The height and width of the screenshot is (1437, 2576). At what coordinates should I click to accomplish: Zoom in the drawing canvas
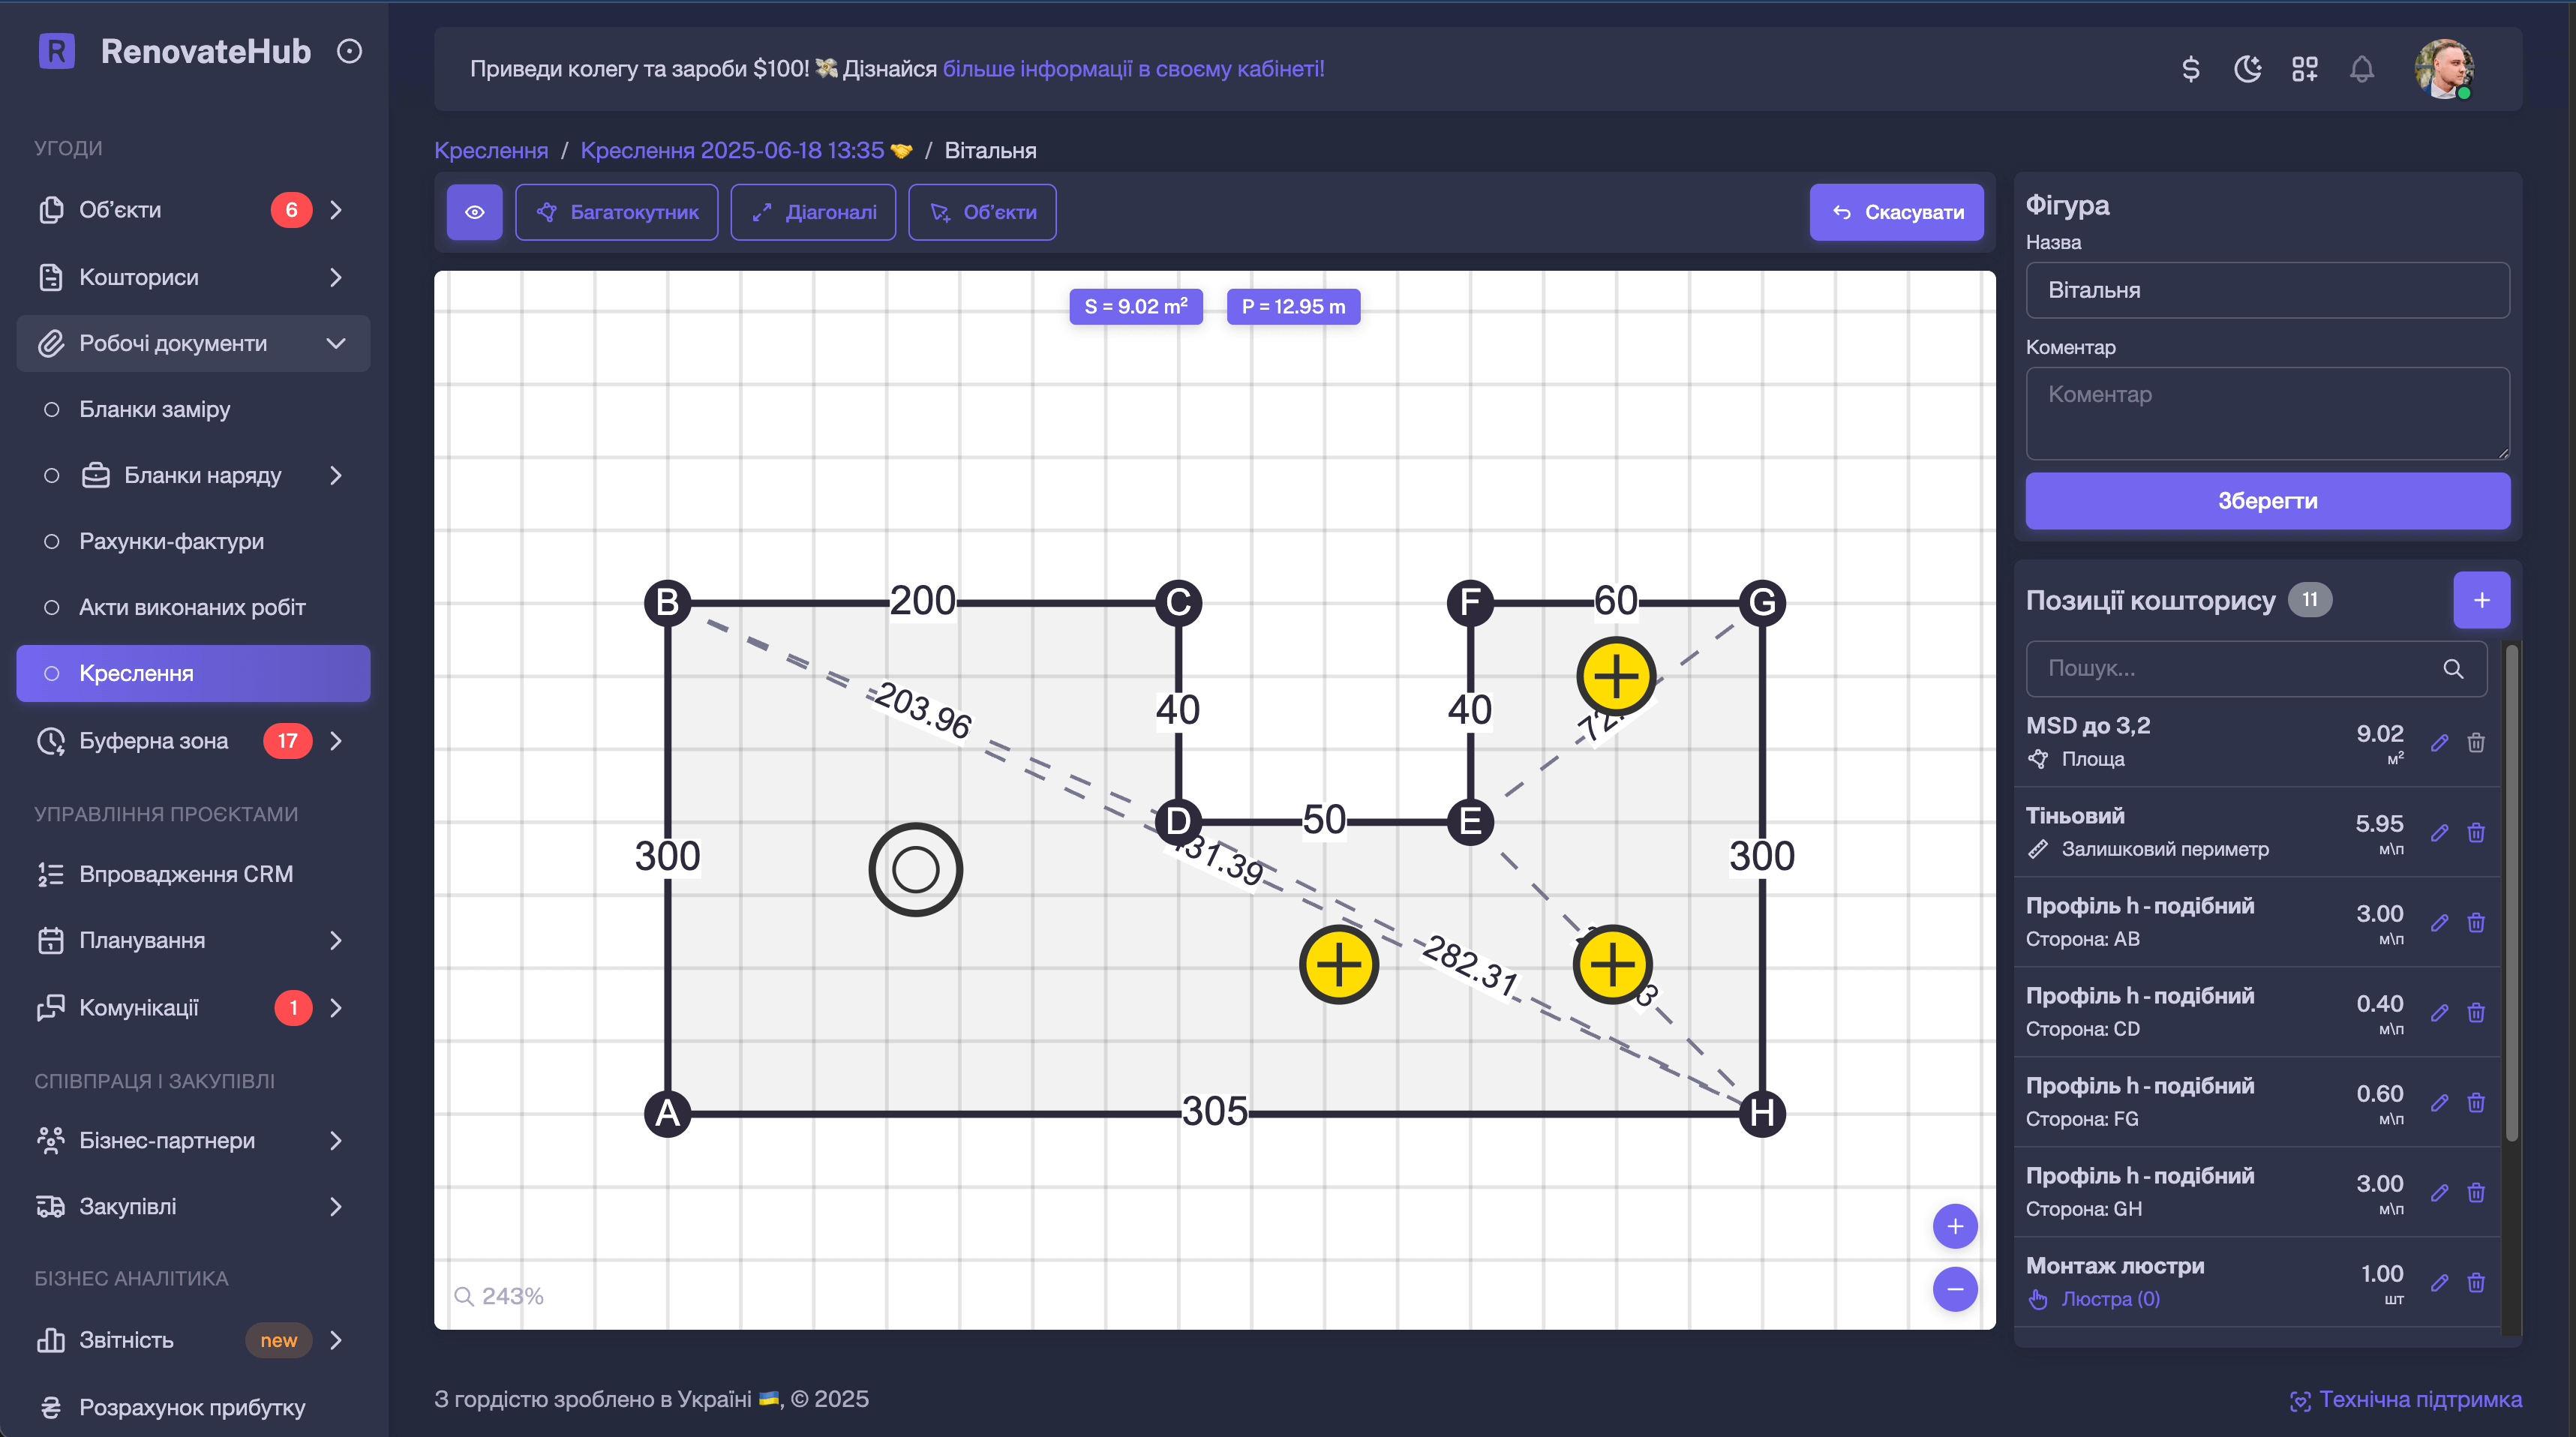pos(1955,1227)
